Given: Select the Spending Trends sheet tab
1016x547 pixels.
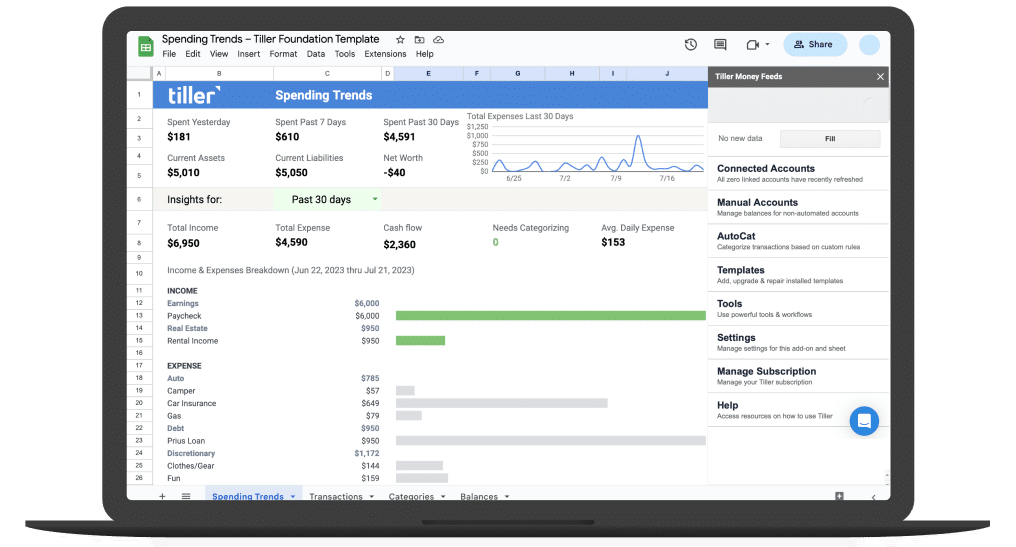Looking at the screenshot, I should pyautogui.click(x=248, y=496).
